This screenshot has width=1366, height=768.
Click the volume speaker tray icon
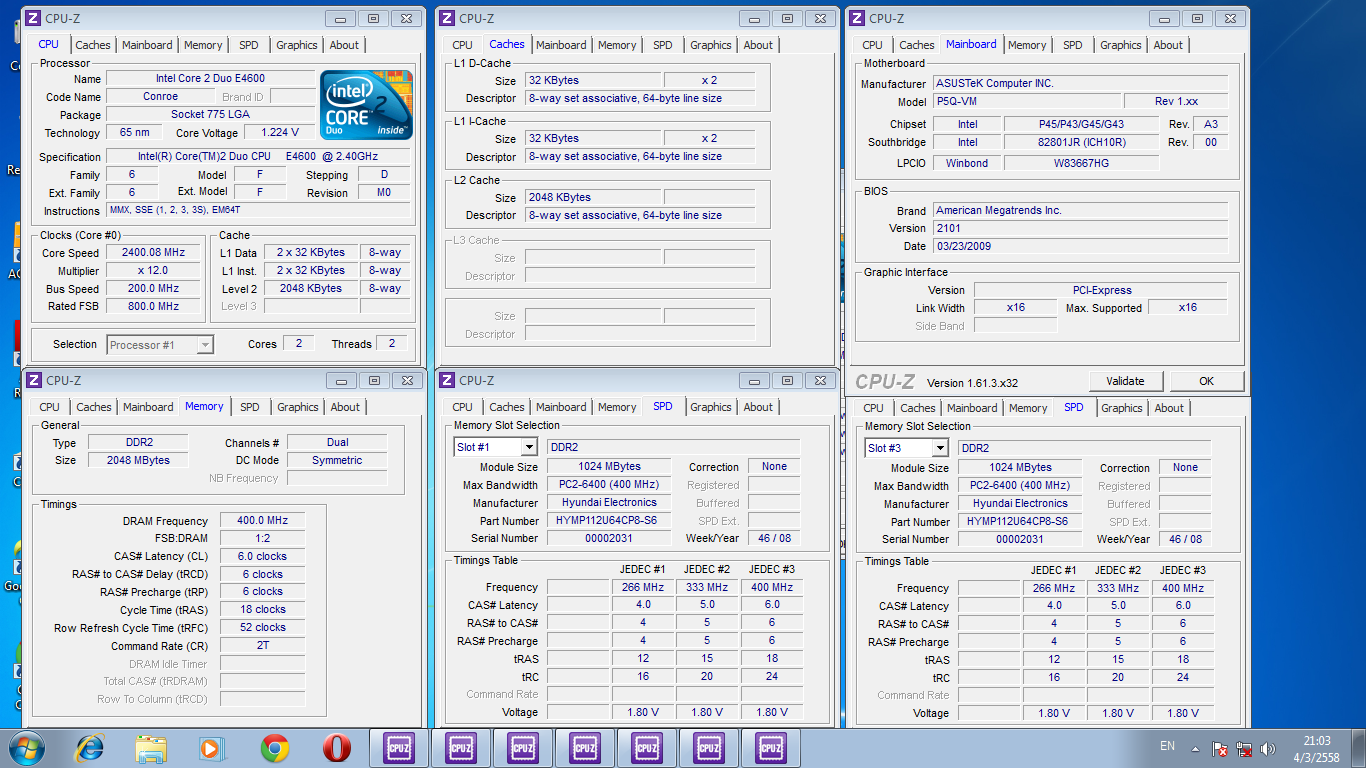[x=1269, y=748]
